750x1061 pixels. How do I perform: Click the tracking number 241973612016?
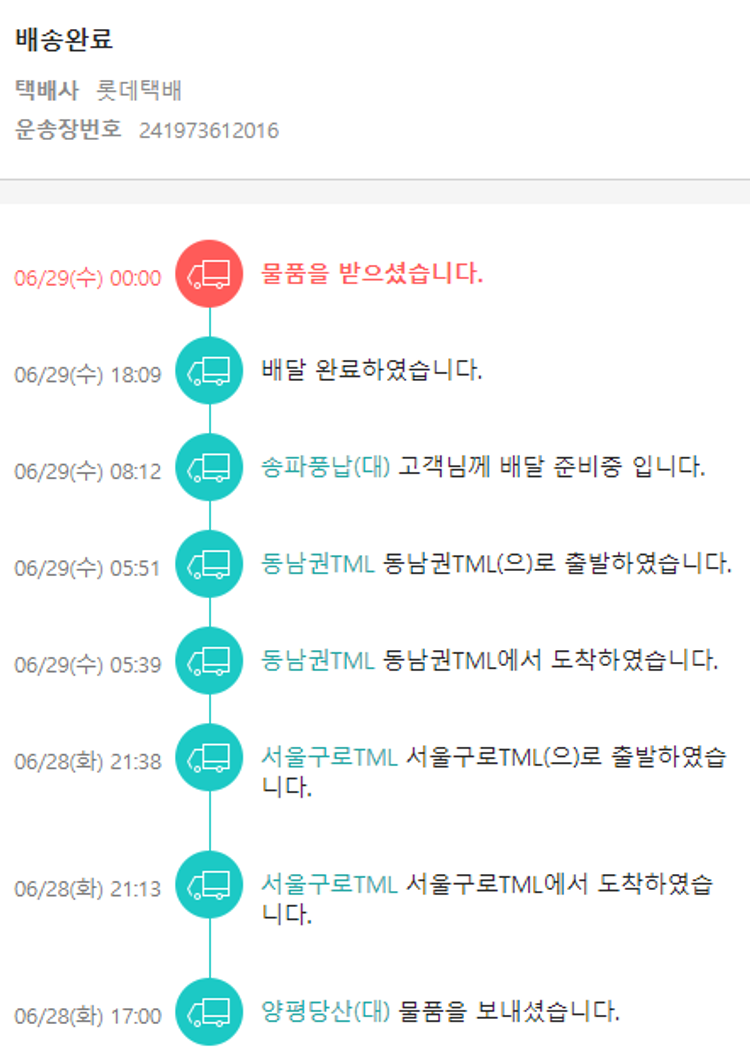coord(208,131)
